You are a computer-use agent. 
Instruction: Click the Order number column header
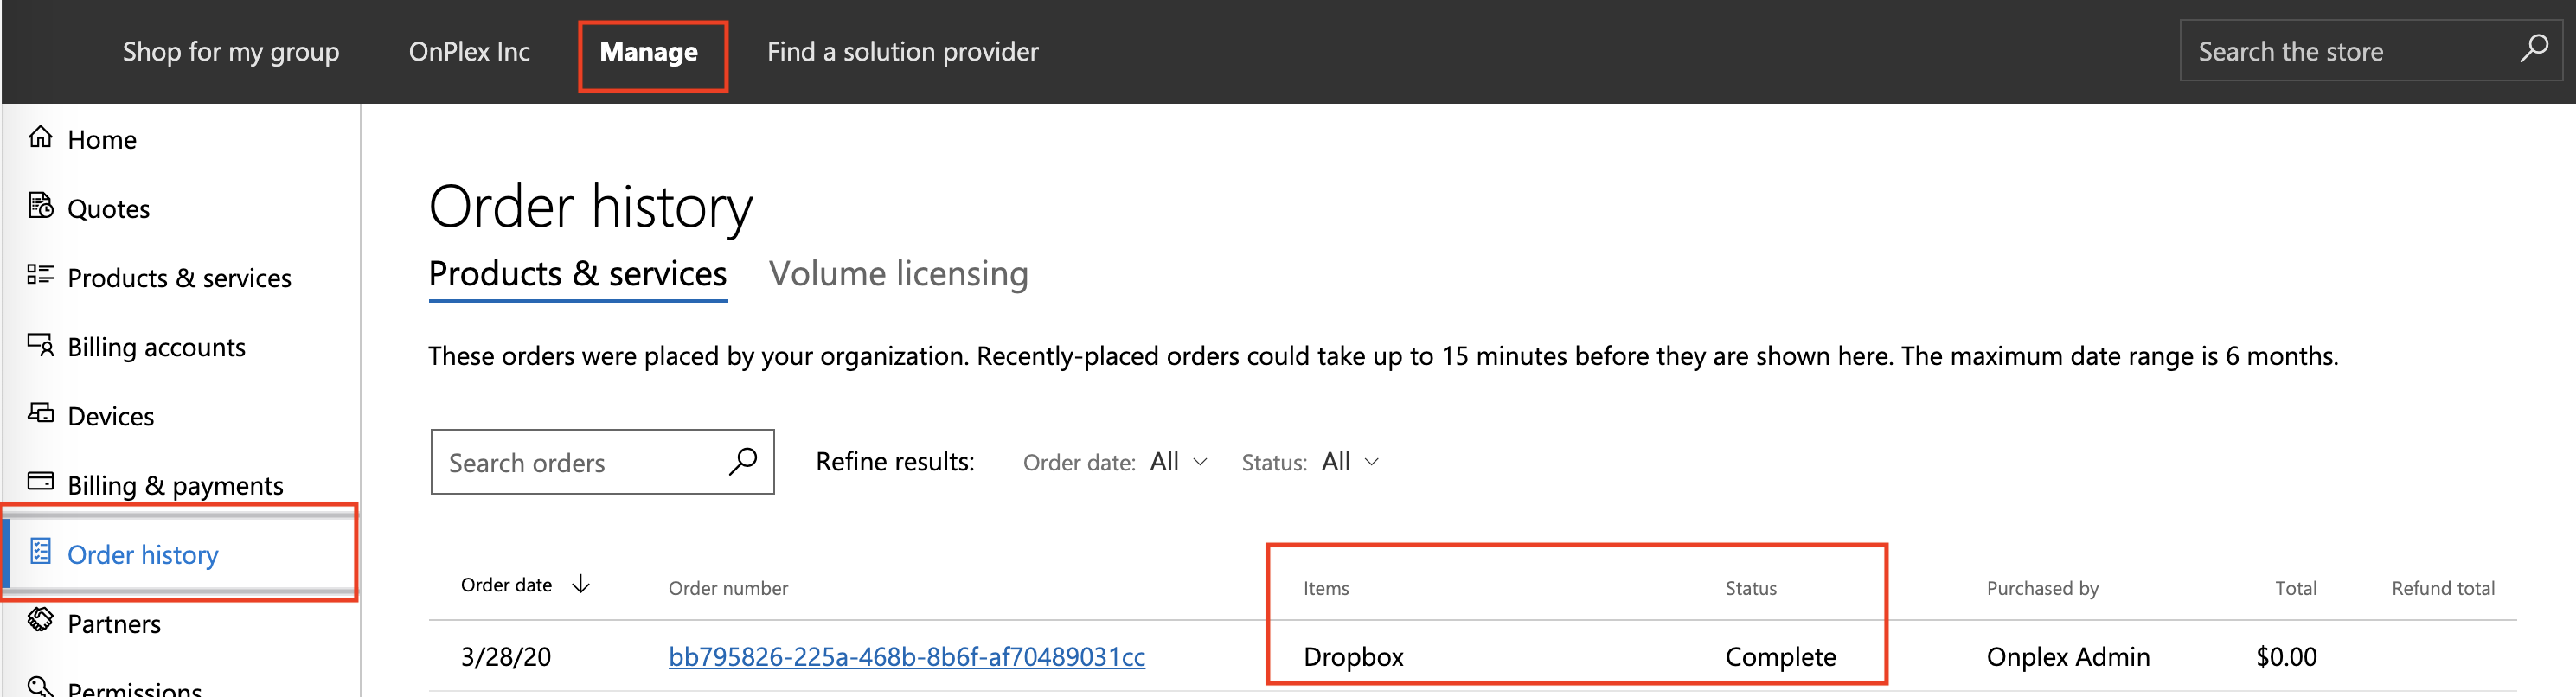click(x=728, y=588)
